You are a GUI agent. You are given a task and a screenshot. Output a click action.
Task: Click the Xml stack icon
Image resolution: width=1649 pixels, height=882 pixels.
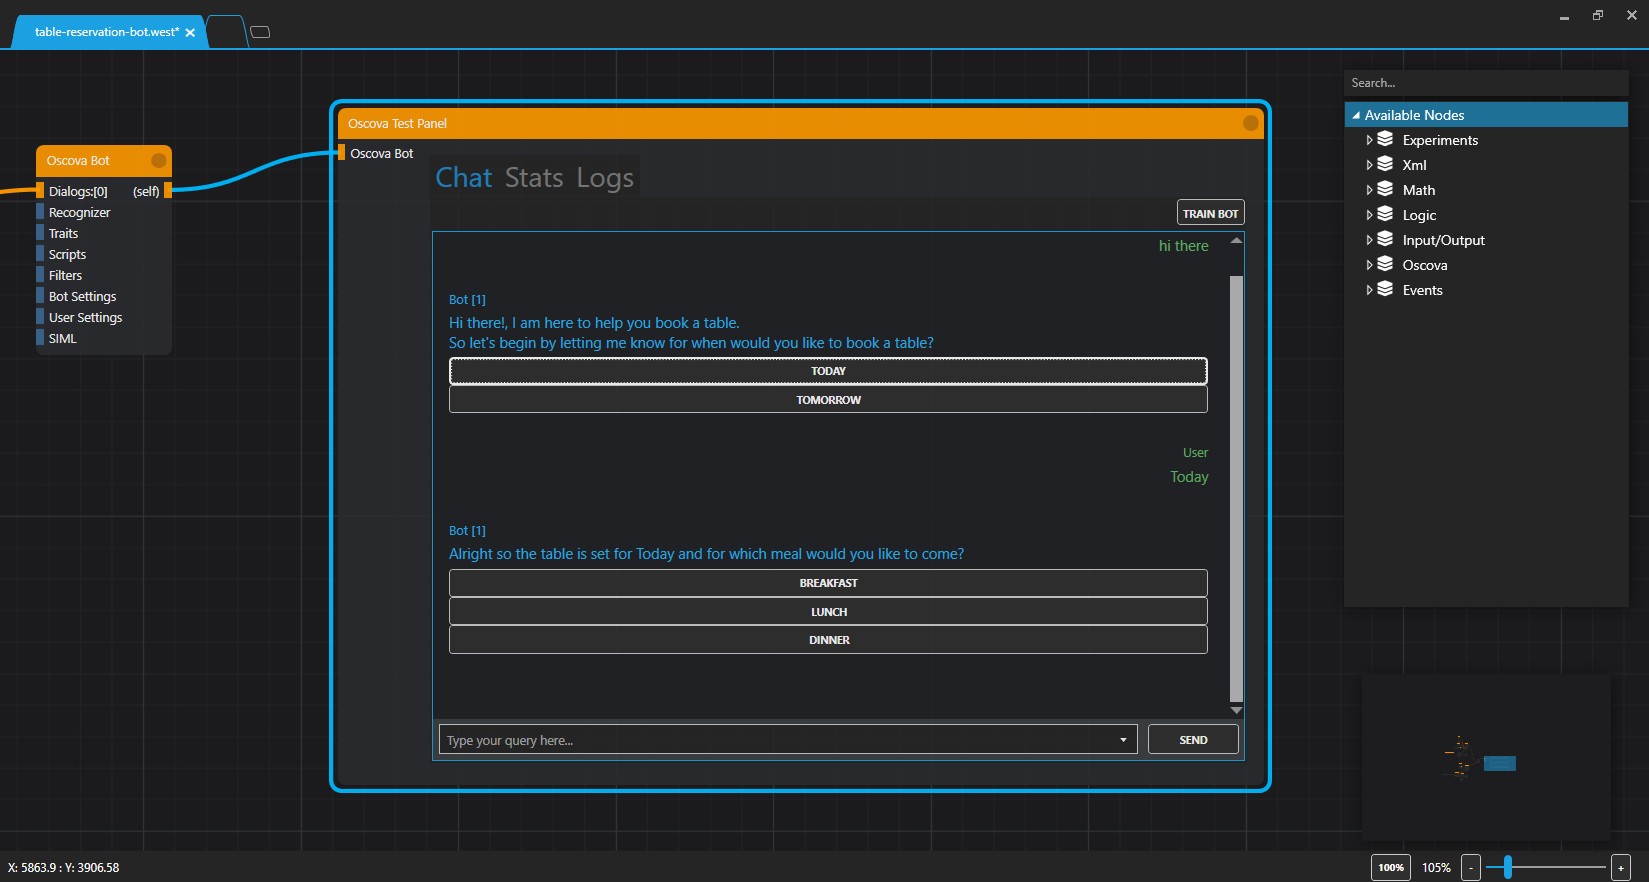pos(1385,164)
